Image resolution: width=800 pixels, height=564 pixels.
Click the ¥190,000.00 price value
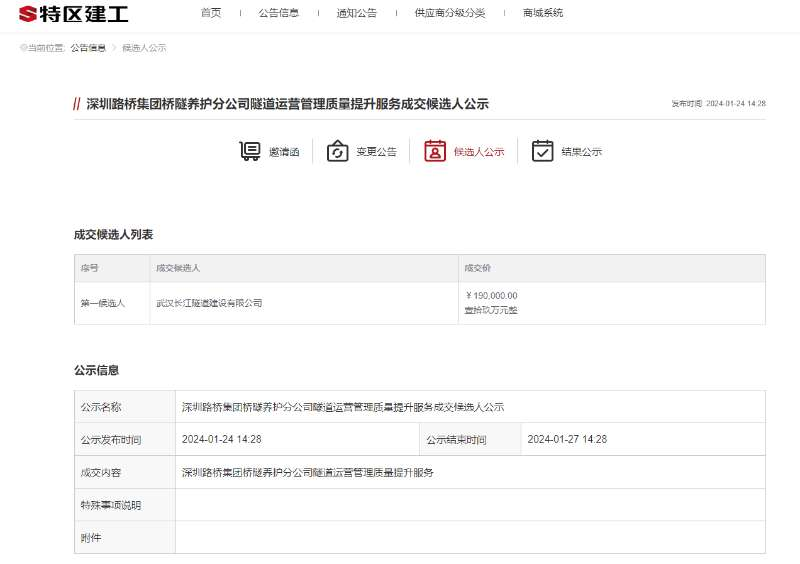491,296
